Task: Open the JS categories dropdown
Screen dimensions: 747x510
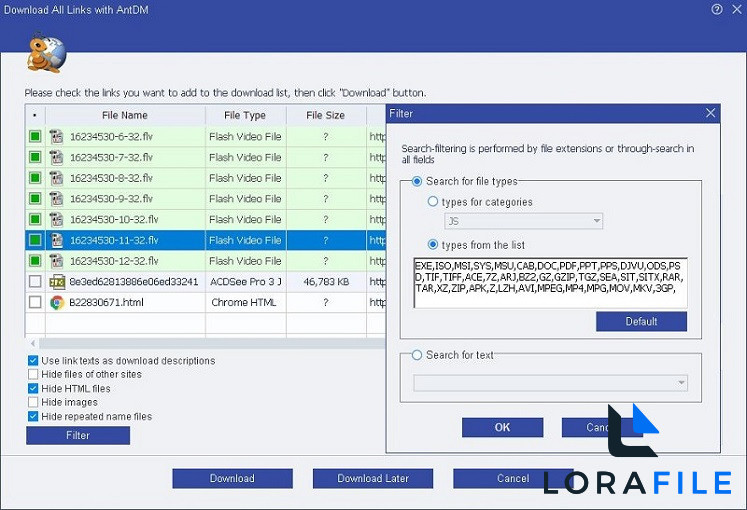Action: (524, 221)
